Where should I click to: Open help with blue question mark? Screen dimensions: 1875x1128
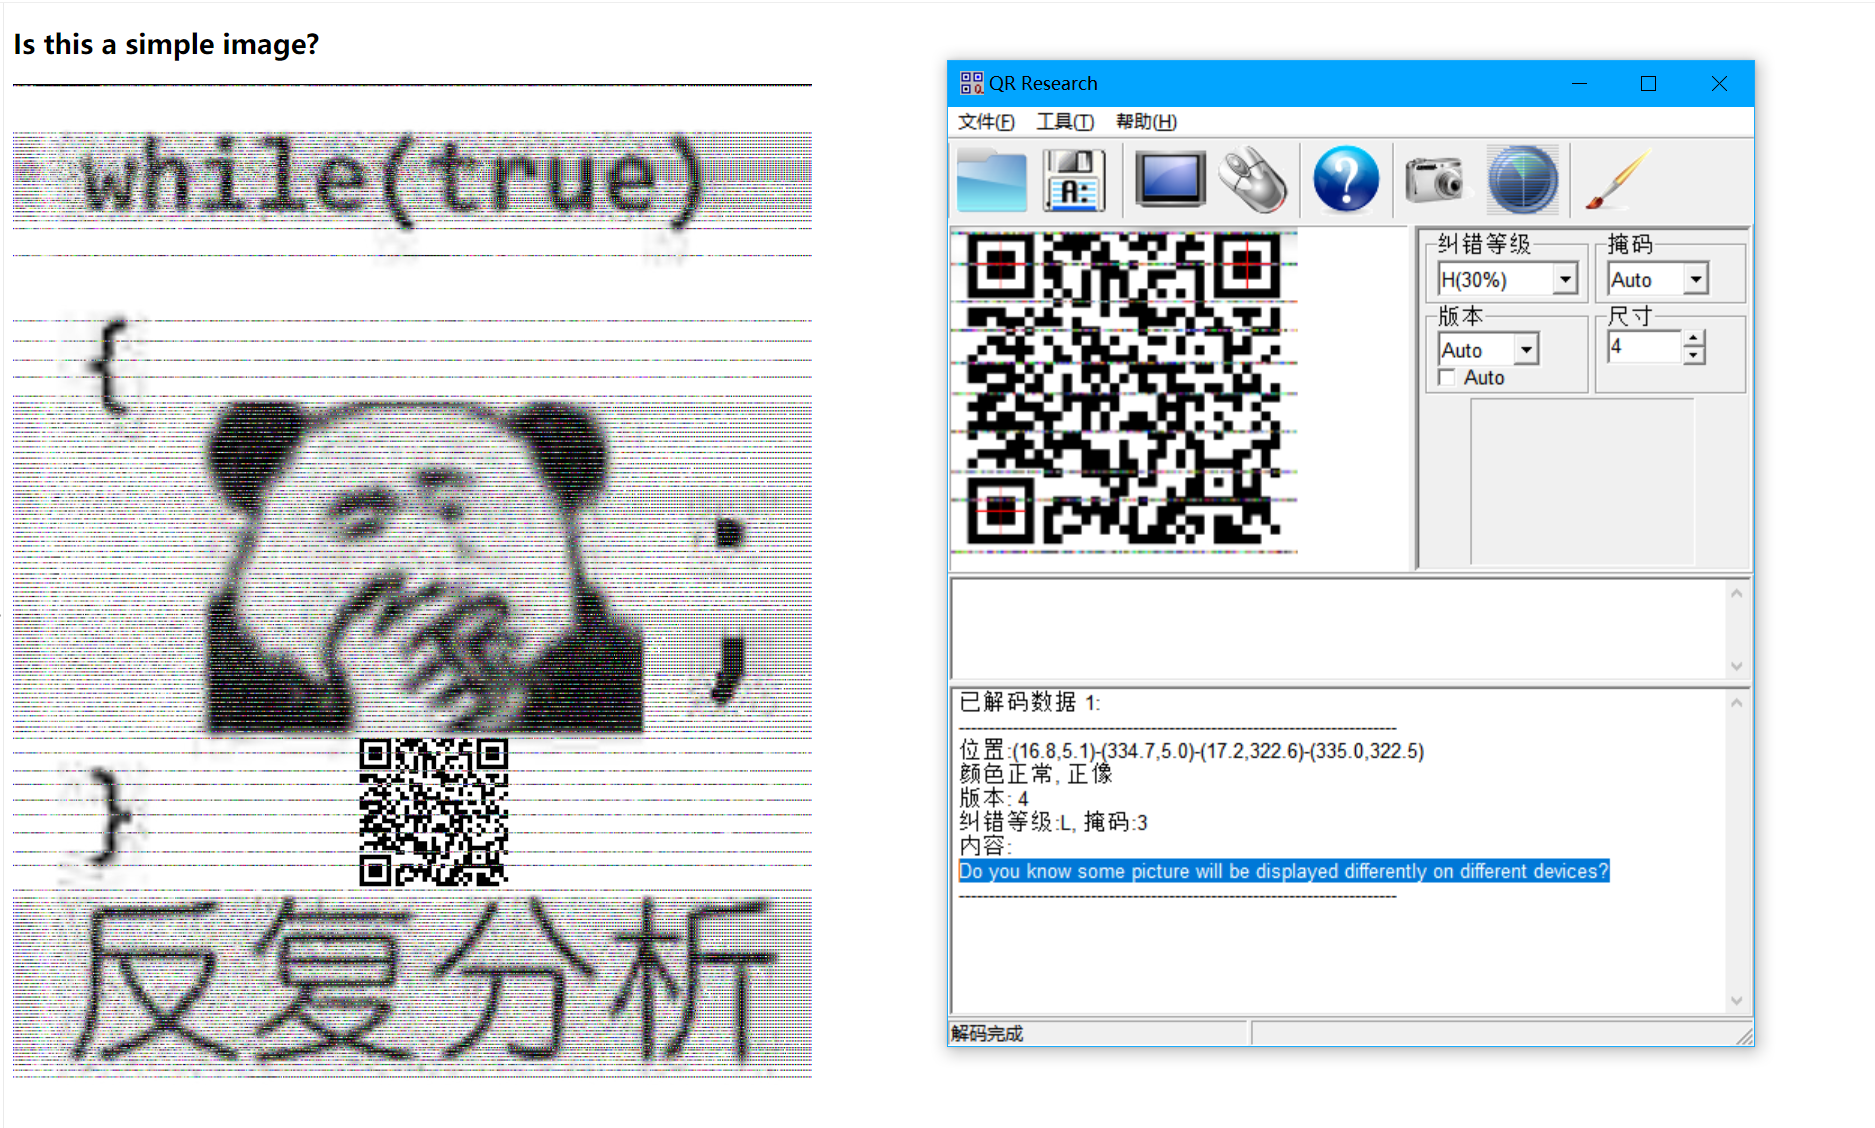pyautogui.click(x=1346, y=180)
